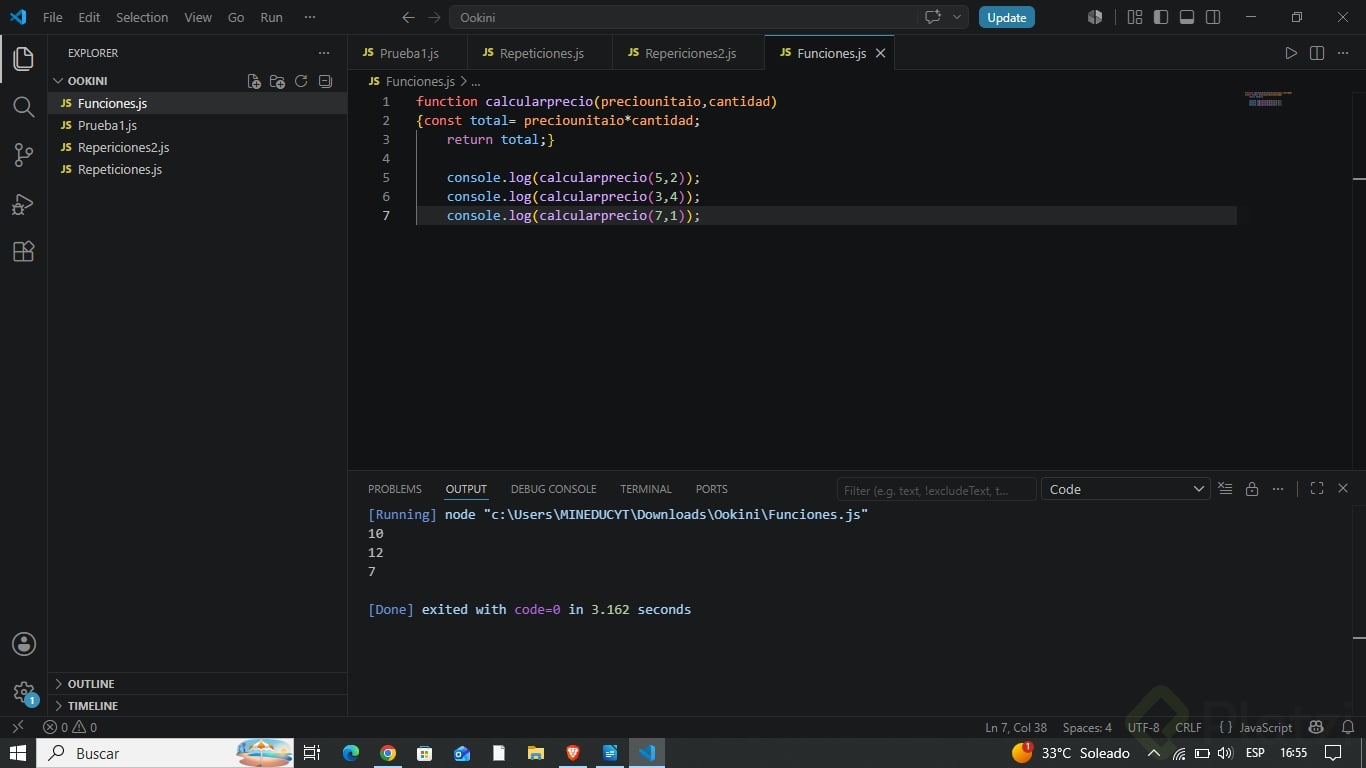Open Output panel more actions ellipsis
The width and height of the screenshot is (1366, 768).
pyautogui.click(x=1278, y=489)
